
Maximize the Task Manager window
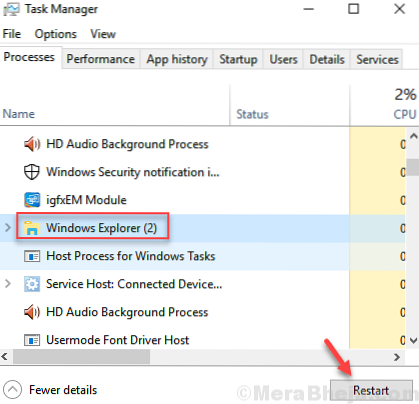coord(354,9)
